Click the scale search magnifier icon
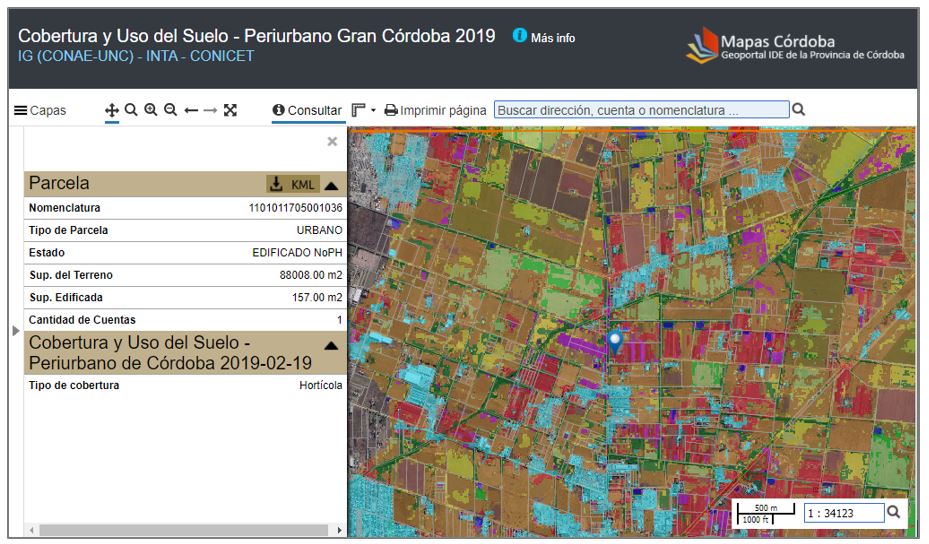 893,512
